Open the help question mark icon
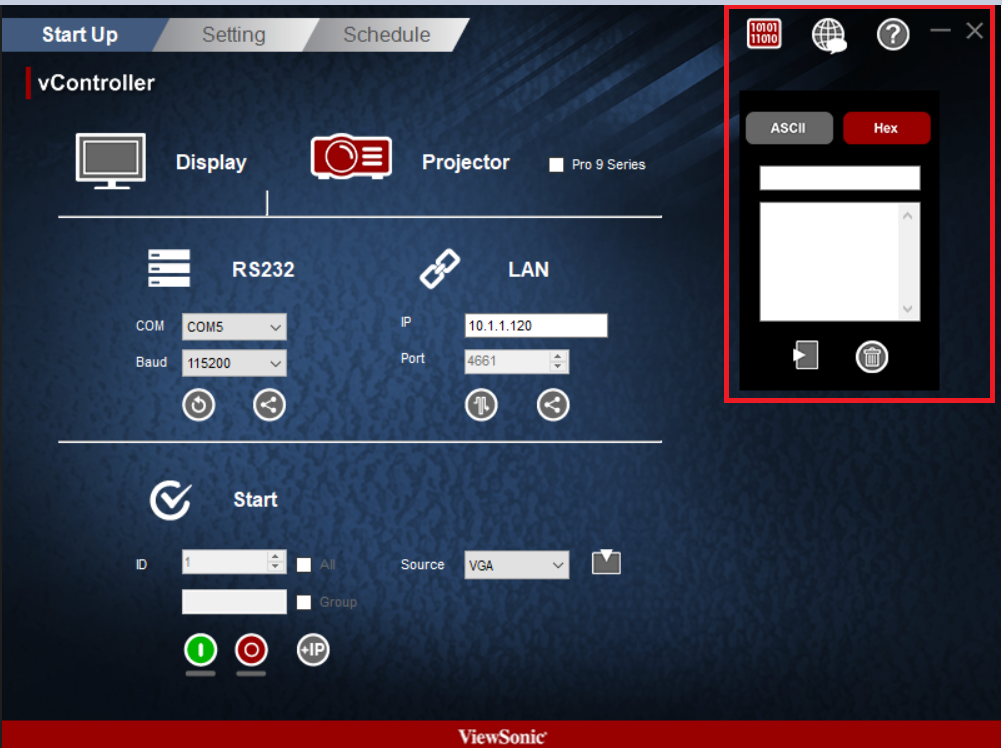This screenshot has width=1002, height=748. 893,34
